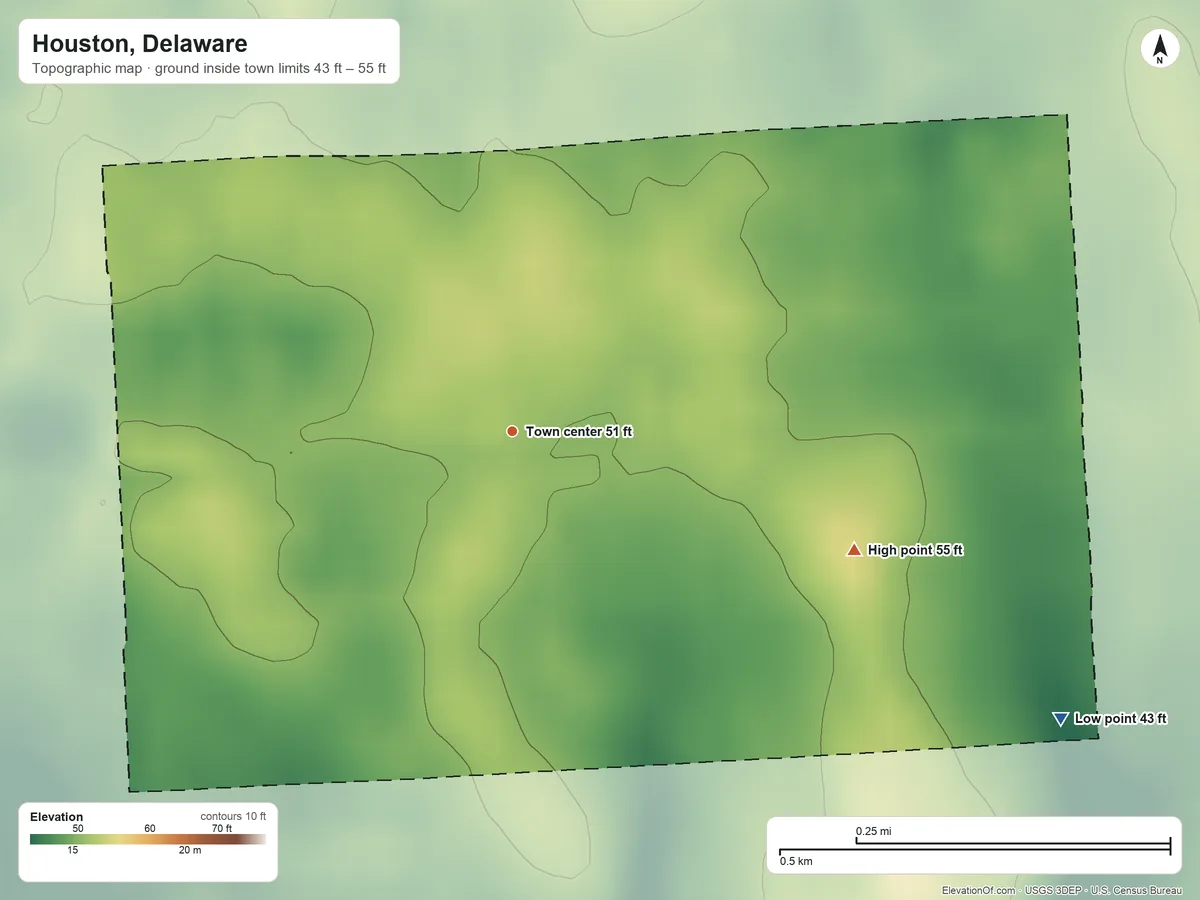Click the scale bar line
1200x900 pixels.
pos(975,849)
